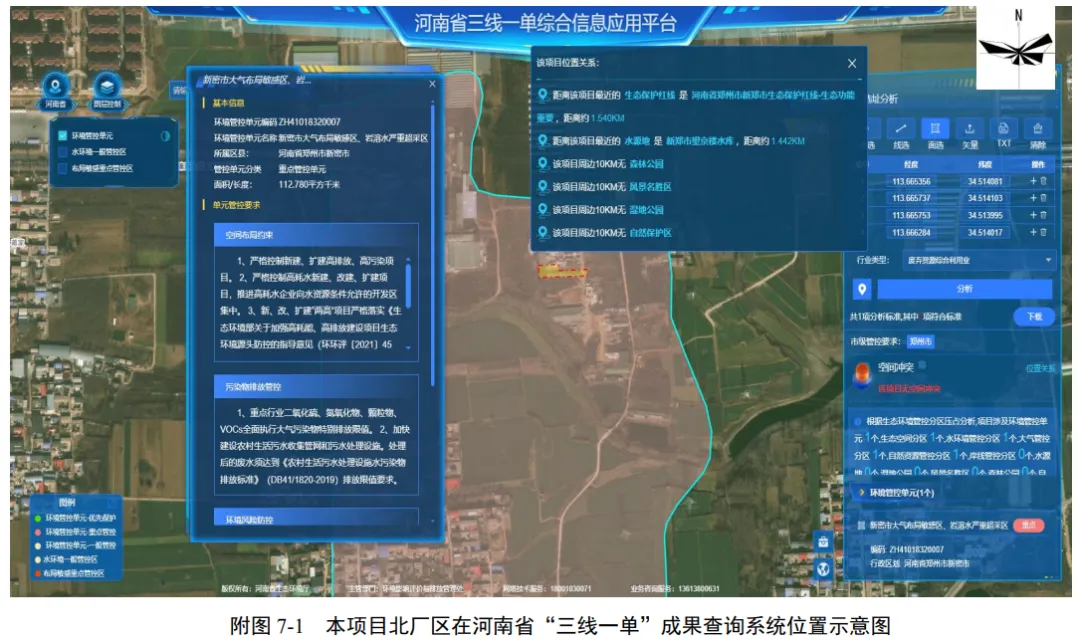Screen dimensions: 1080x643
Task: Activate the 面选 polygon selection tool
Action: click(x=936, y=129)
